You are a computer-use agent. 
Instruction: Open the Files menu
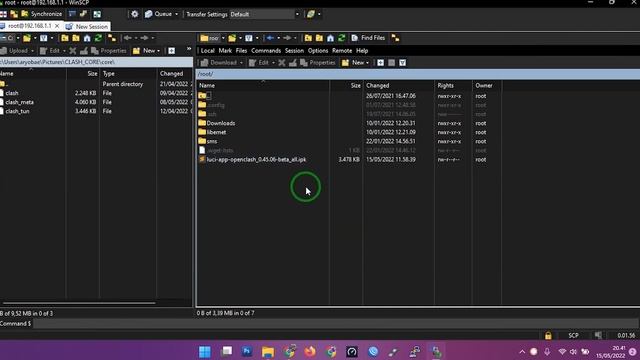click(x=241, y=51)
